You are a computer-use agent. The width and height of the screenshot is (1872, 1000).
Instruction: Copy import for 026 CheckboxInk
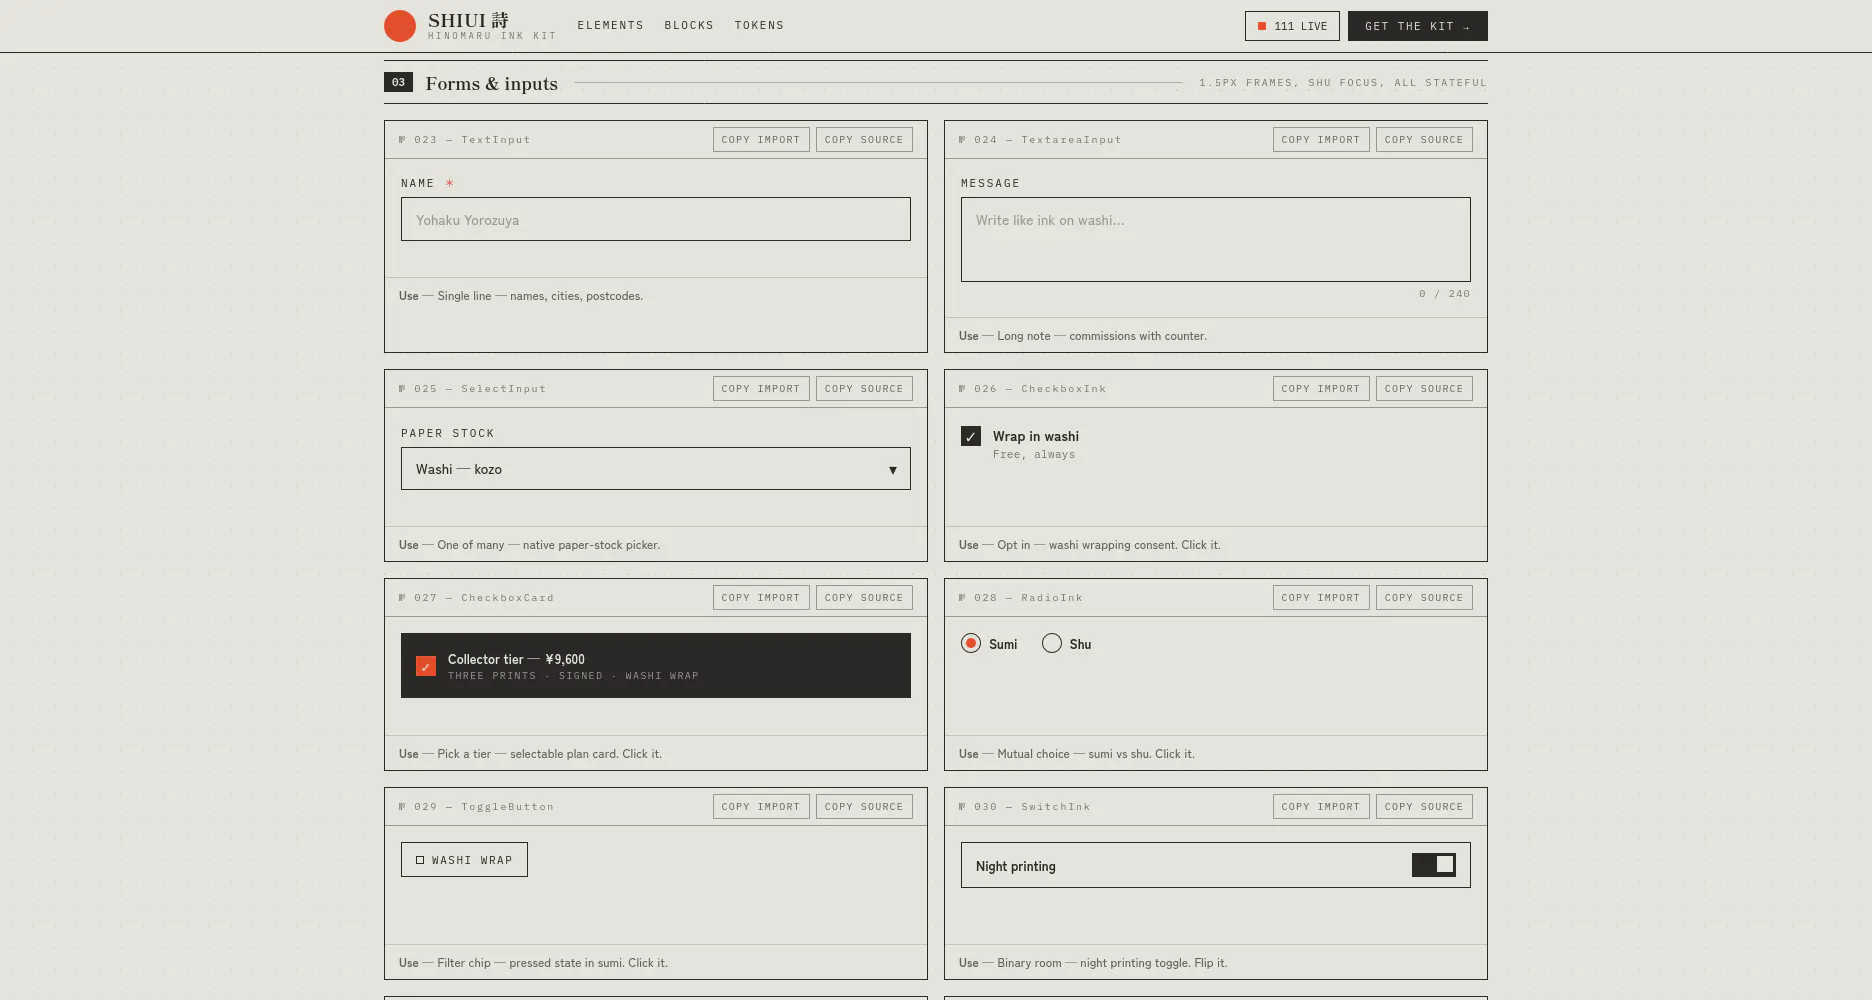[1321, 389]
